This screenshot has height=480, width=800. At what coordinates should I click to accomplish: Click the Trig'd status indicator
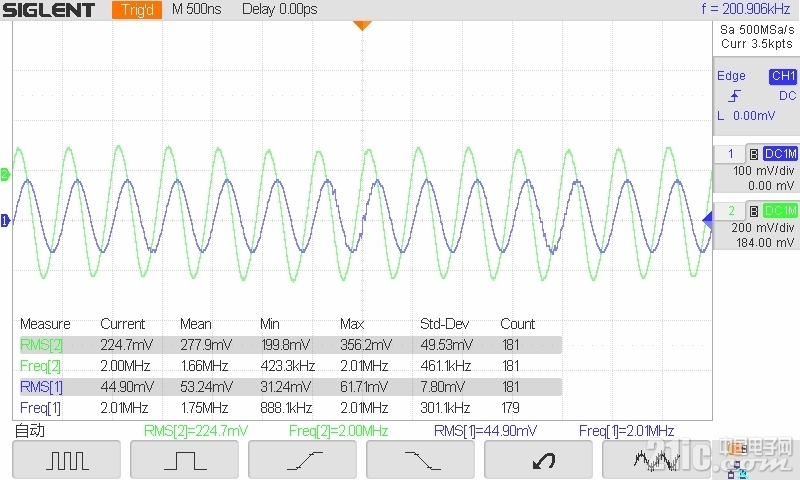point(137,10)
